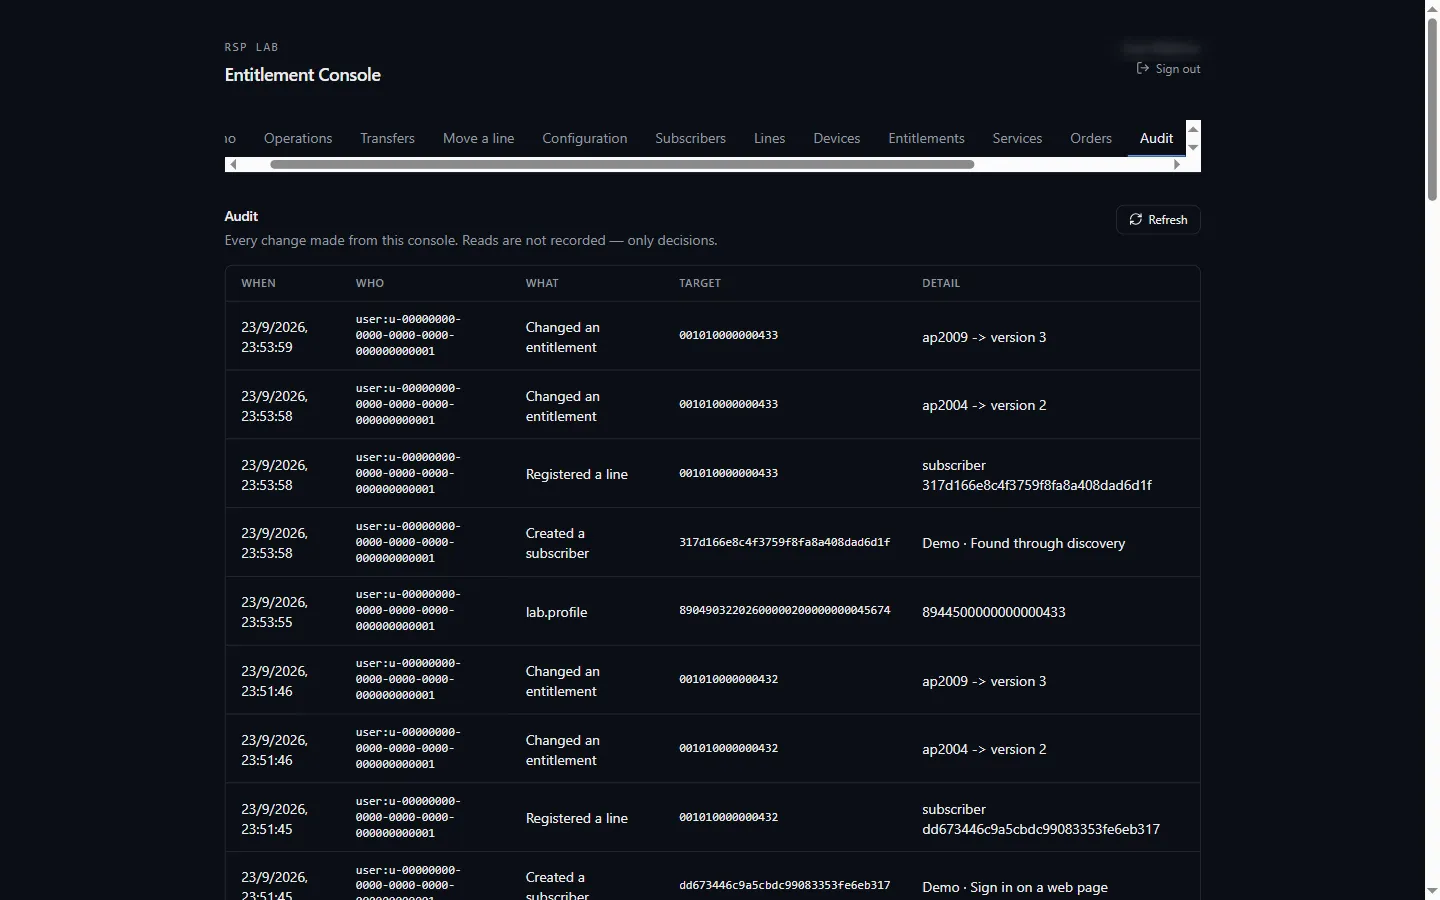
Task: Click the tab bar right scroll arrow
Action: point(1177,164)
